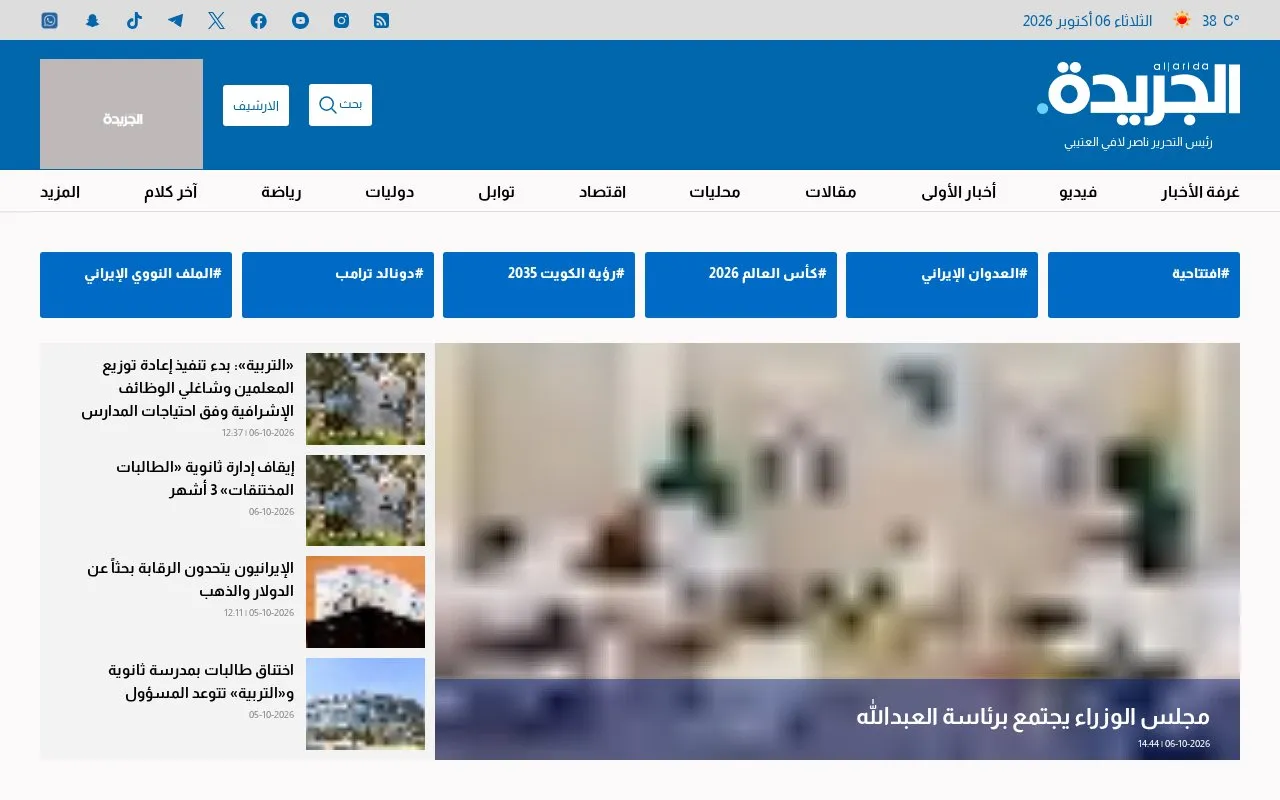Click thumbnail beside اختناق طالبات بمدرسة article
The image size is (1280, 800).
point(365,704)
